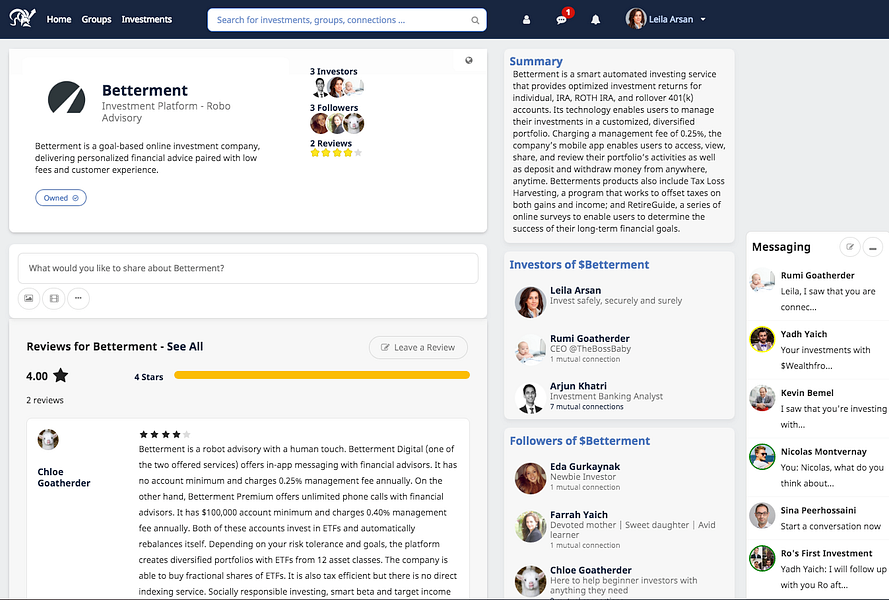The width and height of the screenshot is (889, 600).
Task: Click Leave a Review button
Action: (418, 348)
